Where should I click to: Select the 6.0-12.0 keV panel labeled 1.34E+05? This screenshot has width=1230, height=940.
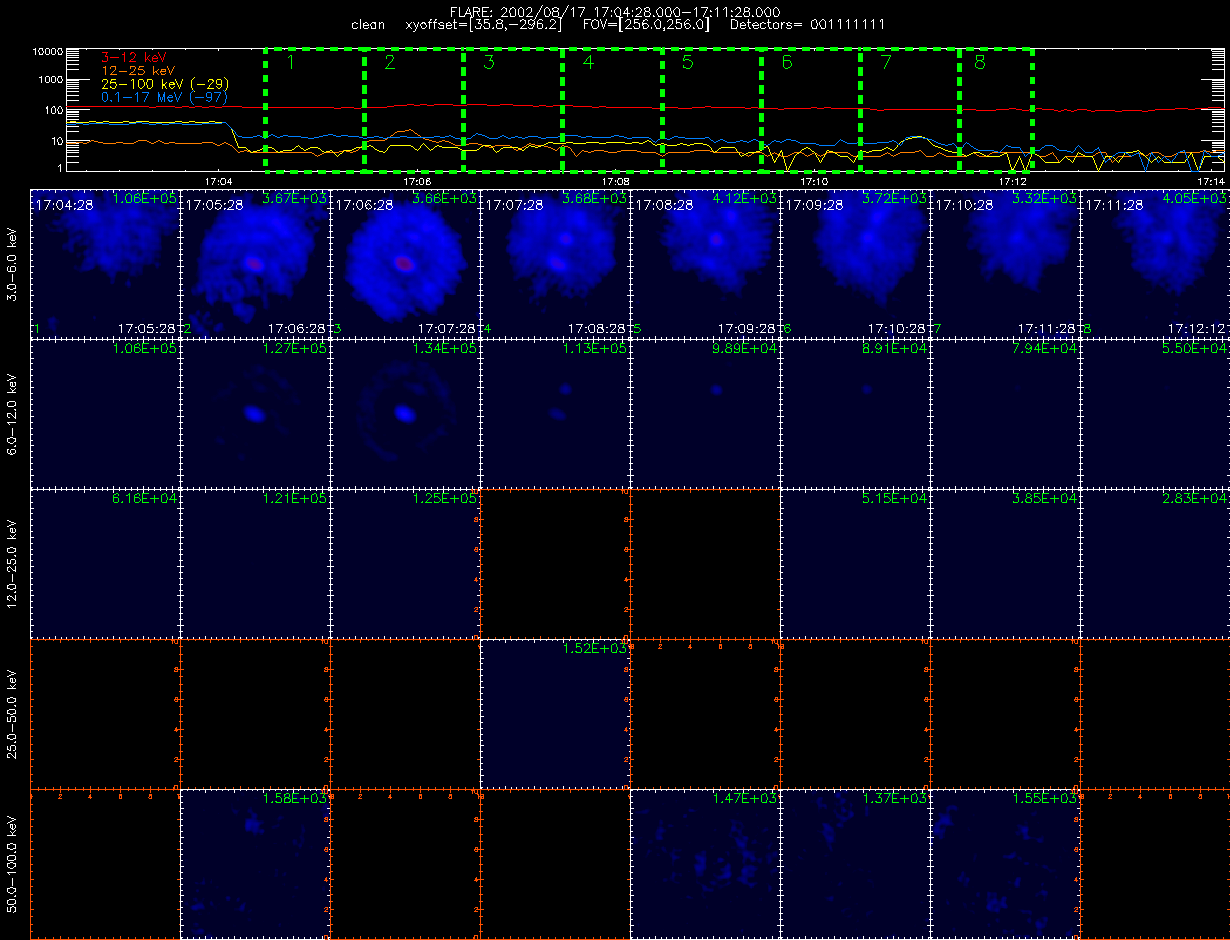click(x=405, y=413)
